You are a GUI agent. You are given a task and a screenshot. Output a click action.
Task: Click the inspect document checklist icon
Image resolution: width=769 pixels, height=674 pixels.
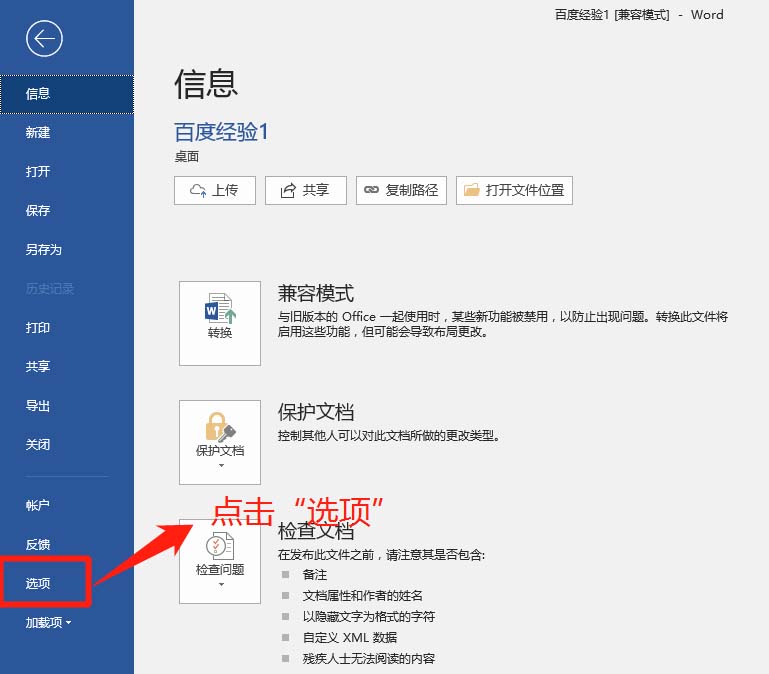[220, 545]
